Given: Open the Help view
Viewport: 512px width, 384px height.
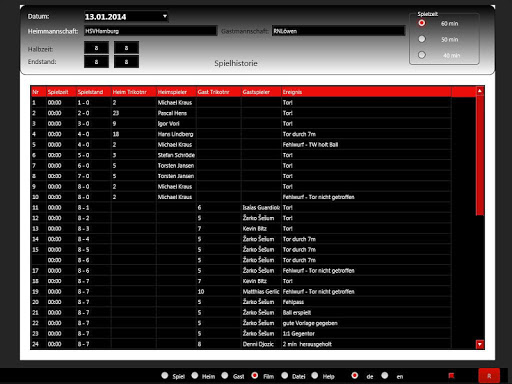Looking at the screenshot, I should (x=315, y=375).
